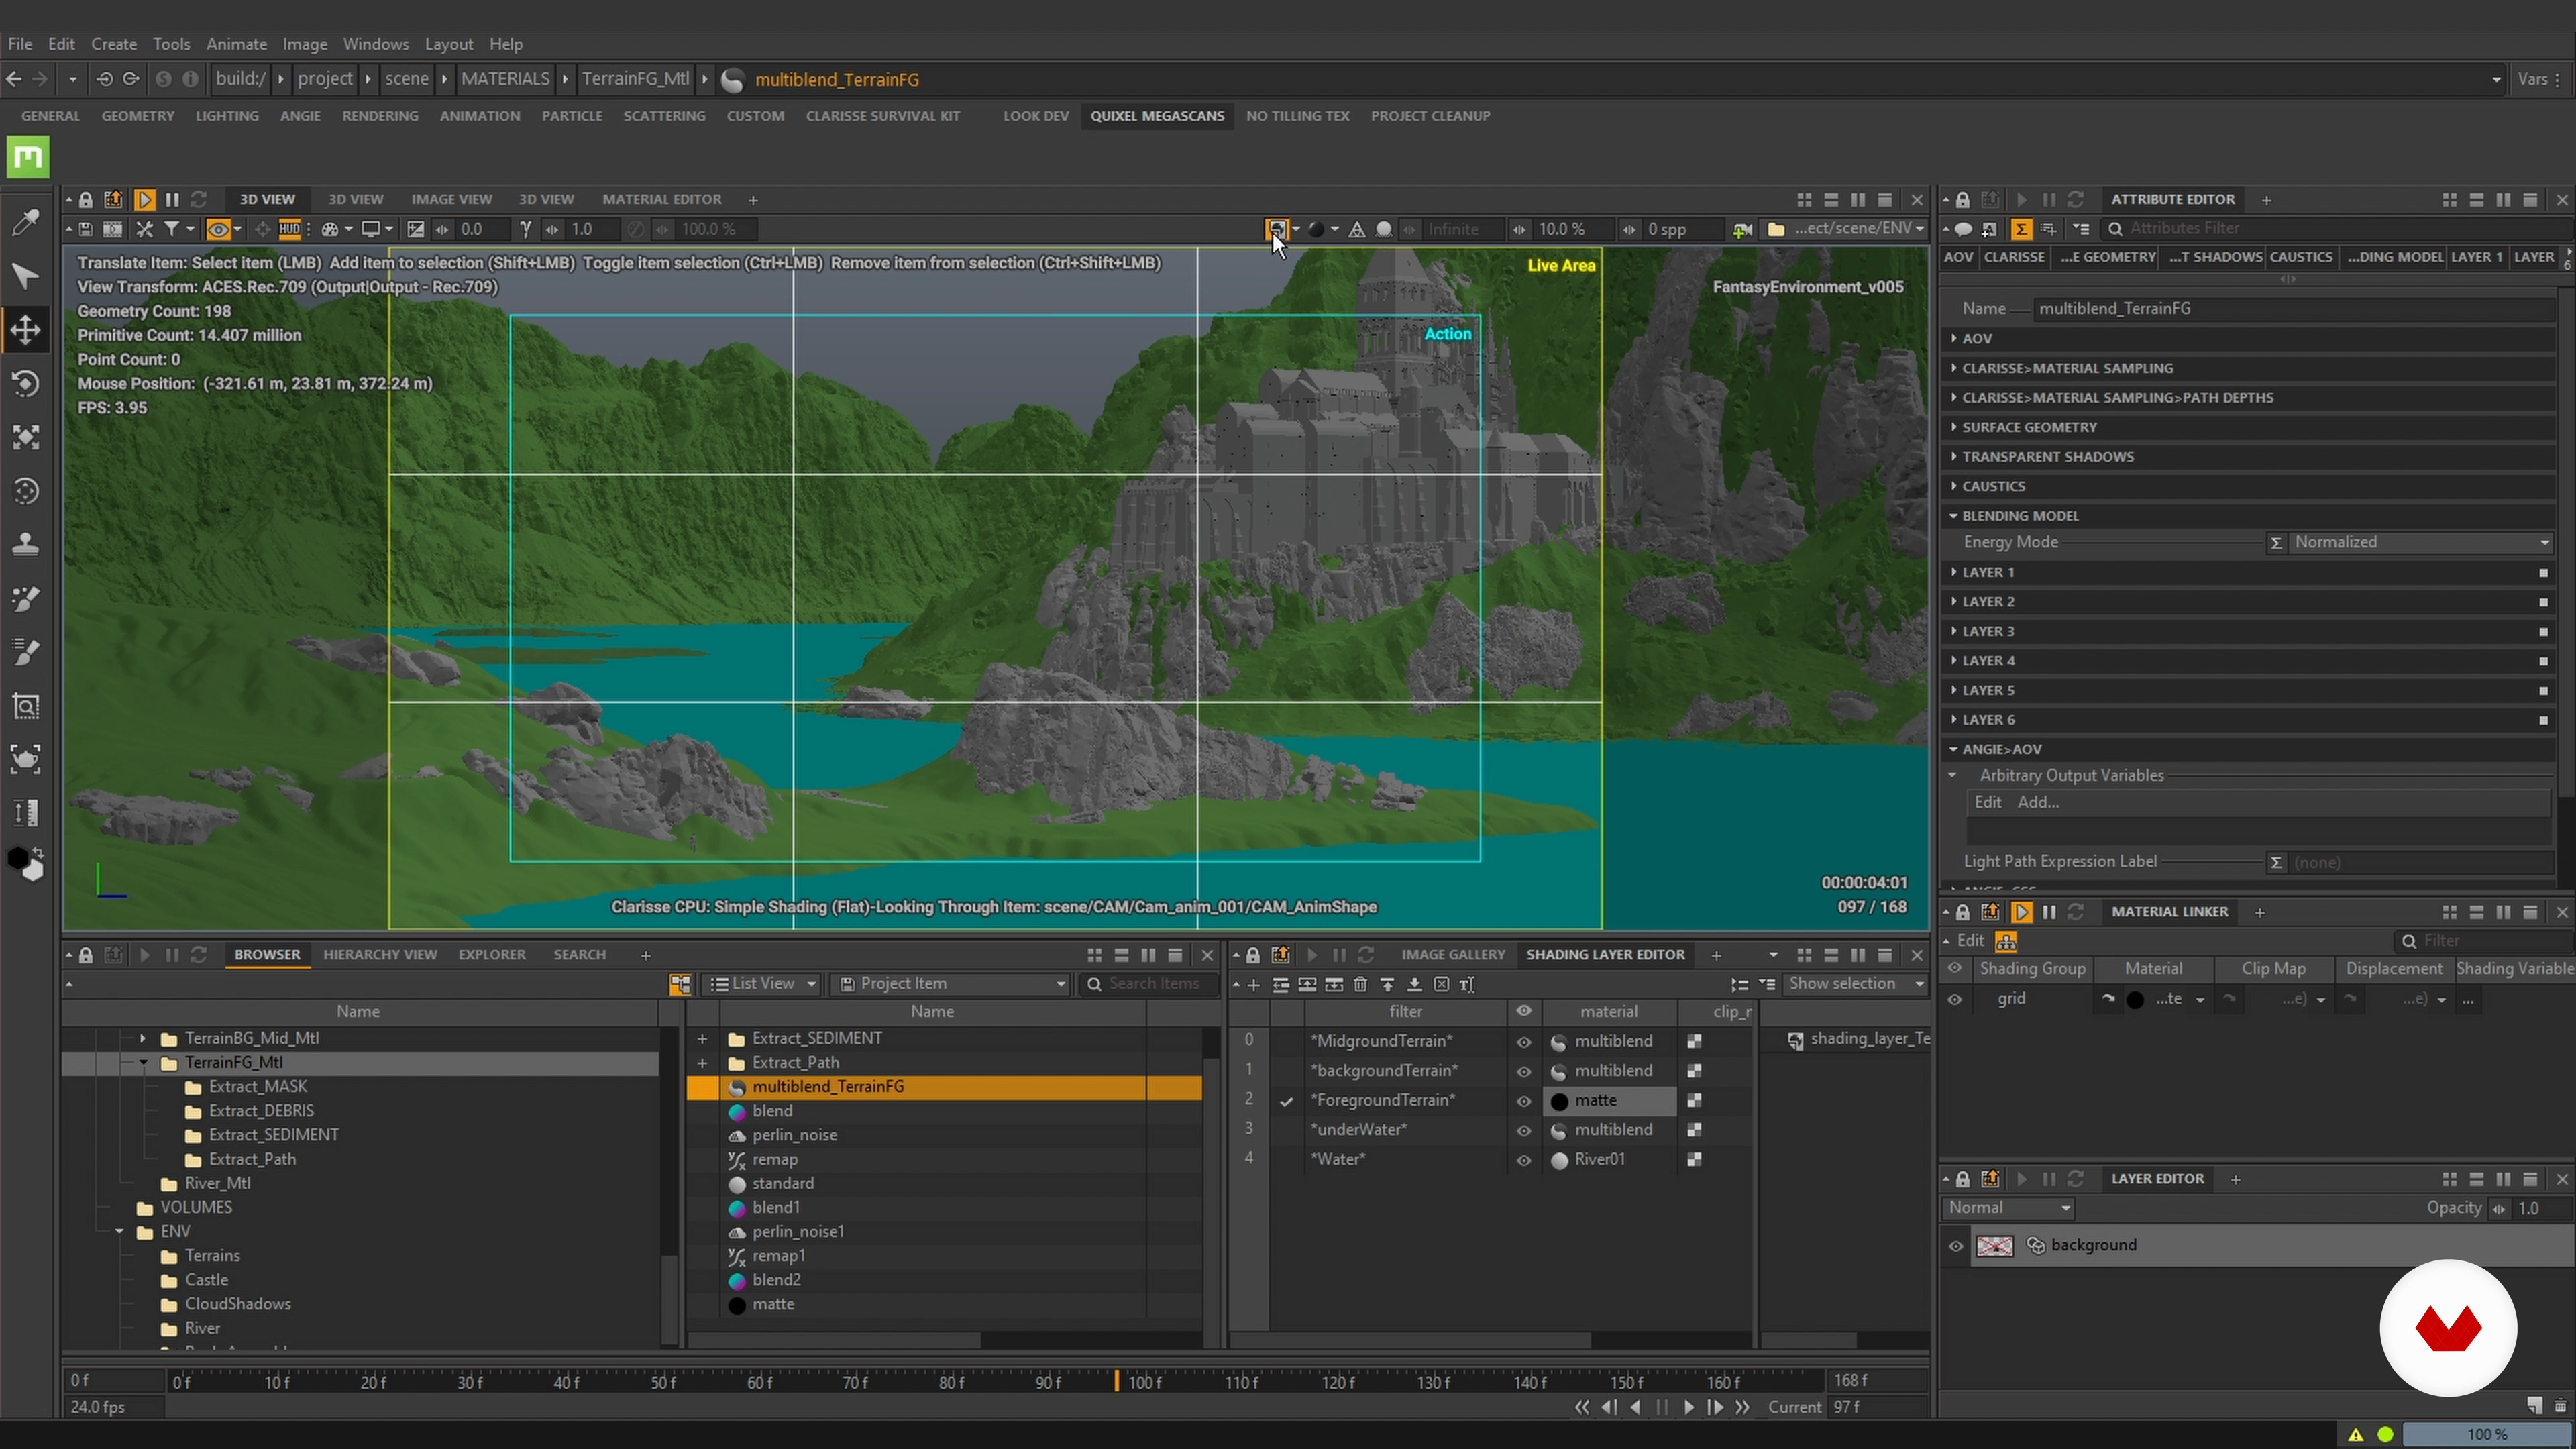Click the film strip icon in viewport toolbar

(x=113, y=229)
